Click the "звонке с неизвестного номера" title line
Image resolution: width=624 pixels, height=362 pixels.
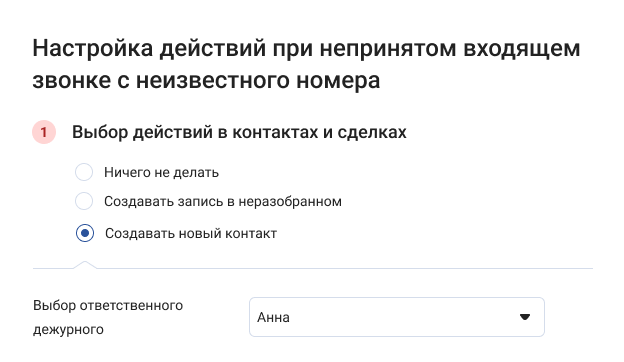coord(206,80)
